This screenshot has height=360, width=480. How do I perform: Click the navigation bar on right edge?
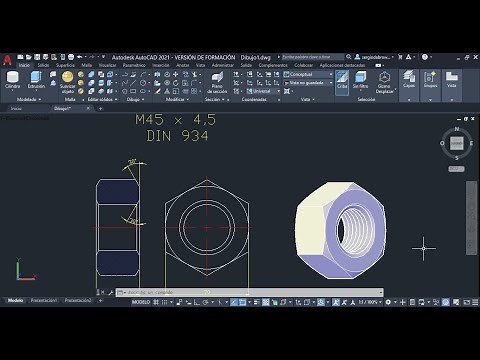(x=471, y=218)
